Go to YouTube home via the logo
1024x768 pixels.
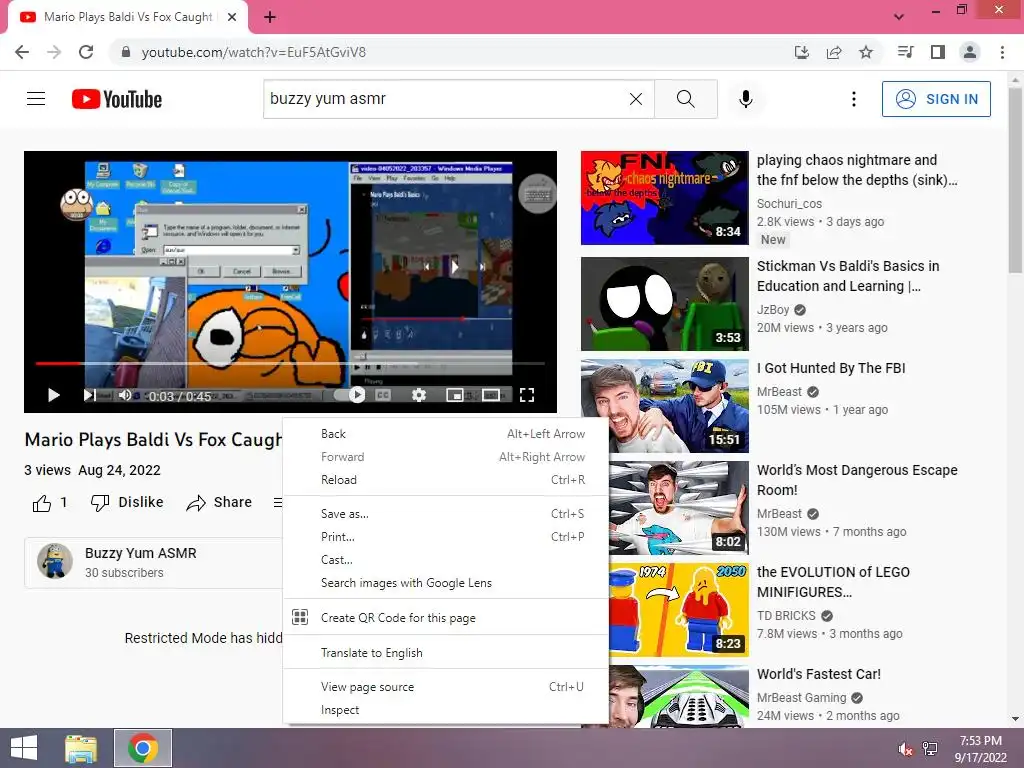point(117,99)
